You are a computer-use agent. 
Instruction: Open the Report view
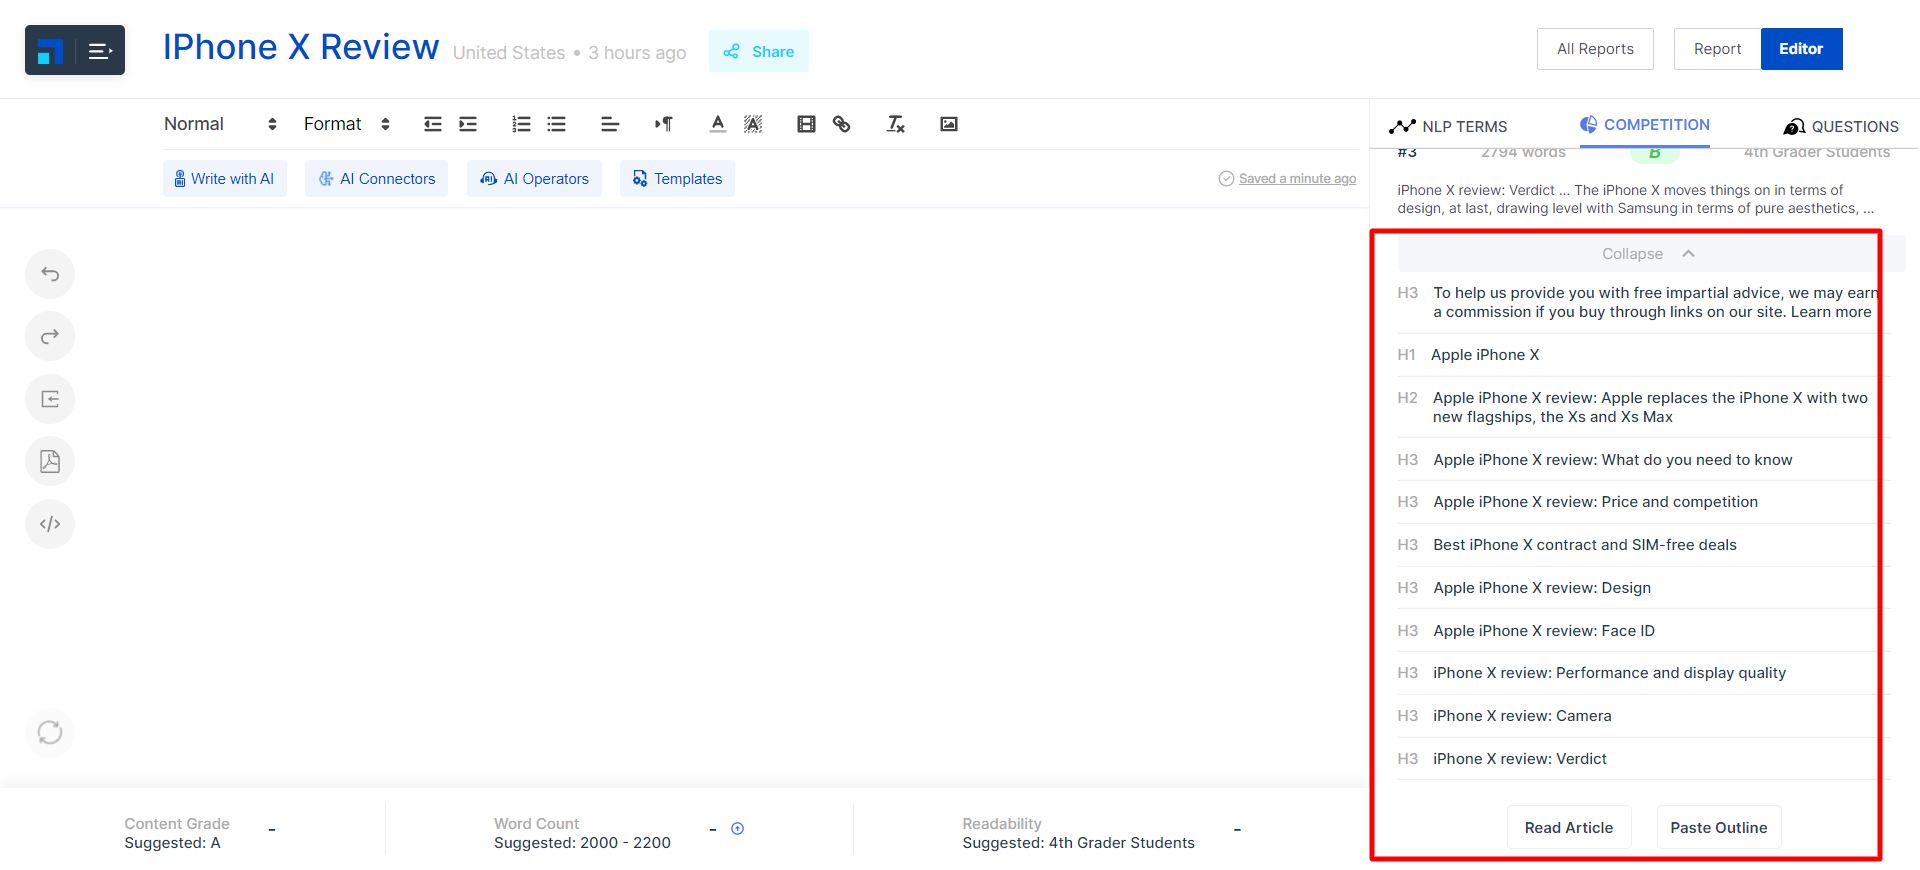(1717, 49)
